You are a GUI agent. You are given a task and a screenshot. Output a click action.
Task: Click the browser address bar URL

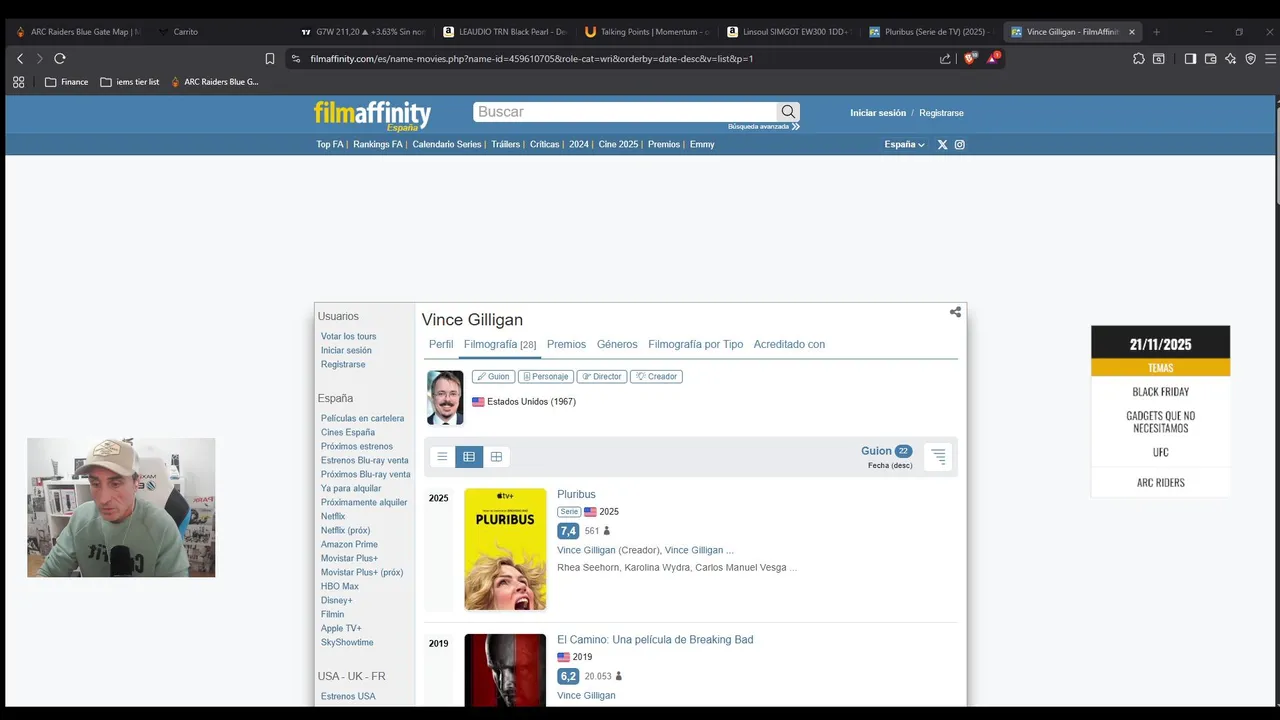(x=532, y=59)
